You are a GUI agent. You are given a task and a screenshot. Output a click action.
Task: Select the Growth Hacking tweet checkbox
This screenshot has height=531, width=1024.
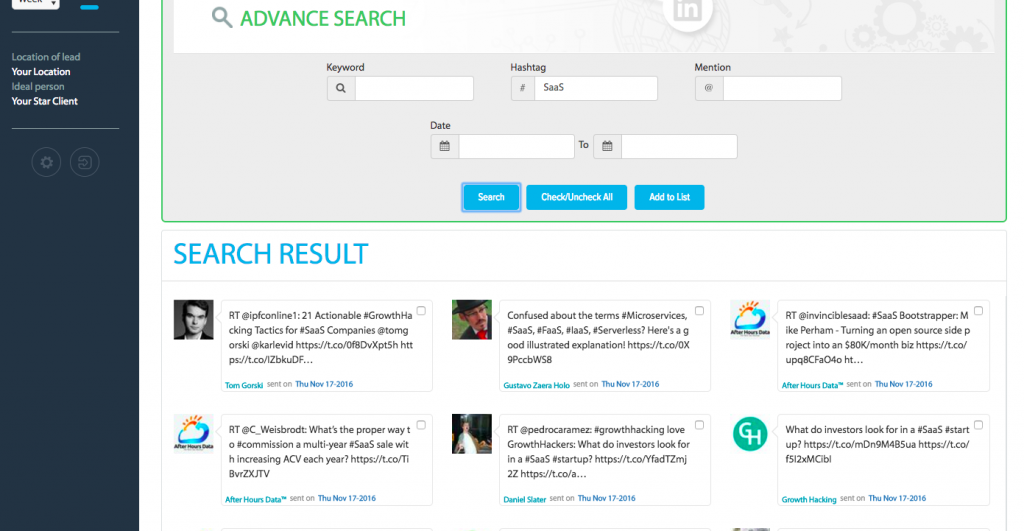(978, 425)
